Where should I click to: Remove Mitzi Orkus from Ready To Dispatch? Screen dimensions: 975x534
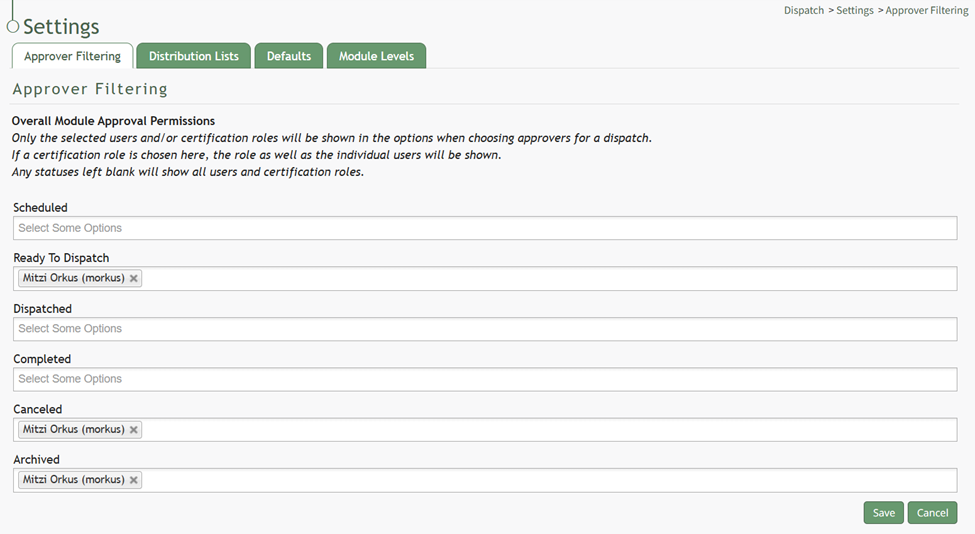click(134, 279)
